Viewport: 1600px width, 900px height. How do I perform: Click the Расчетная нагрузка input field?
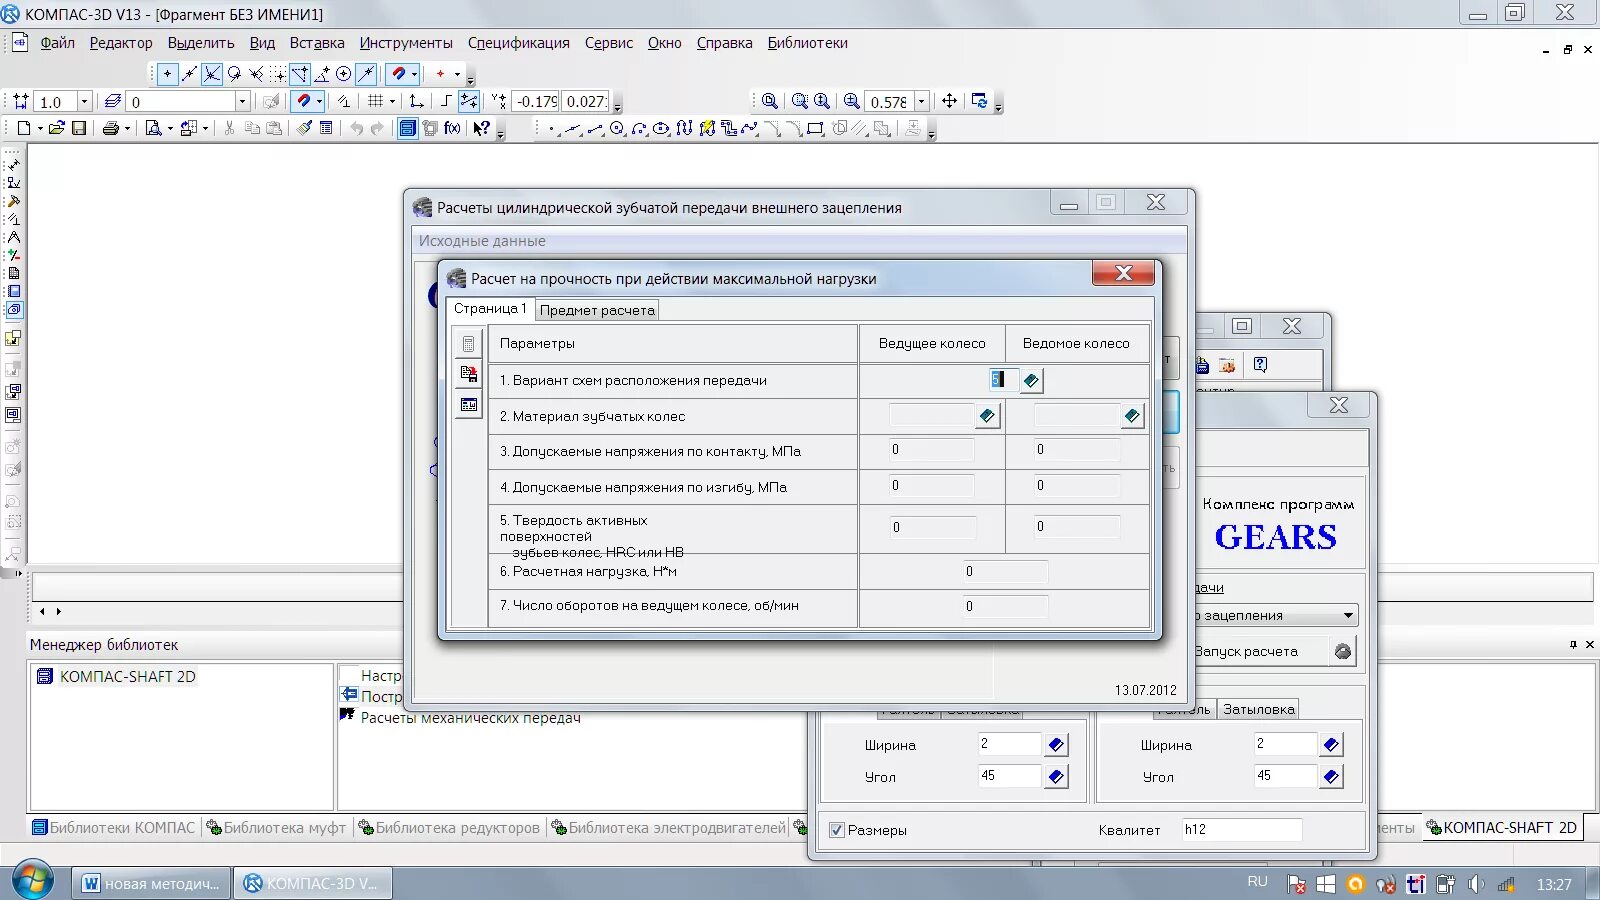click(x=1005, y=572)
